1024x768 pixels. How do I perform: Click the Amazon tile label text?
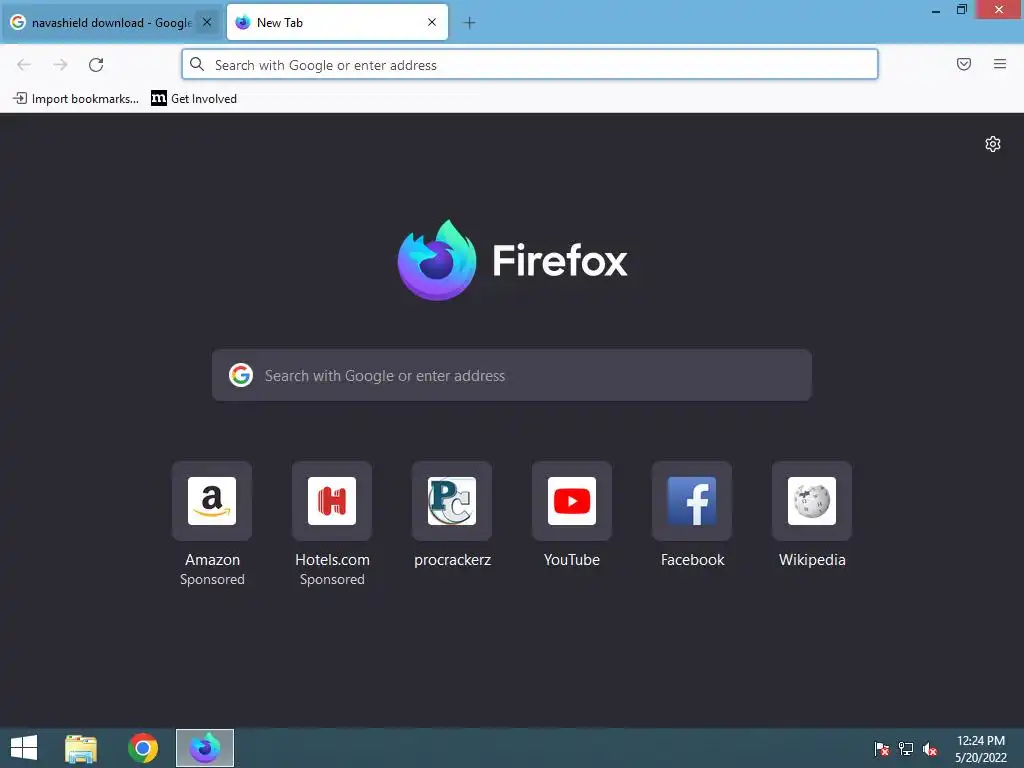pos(212,560)
